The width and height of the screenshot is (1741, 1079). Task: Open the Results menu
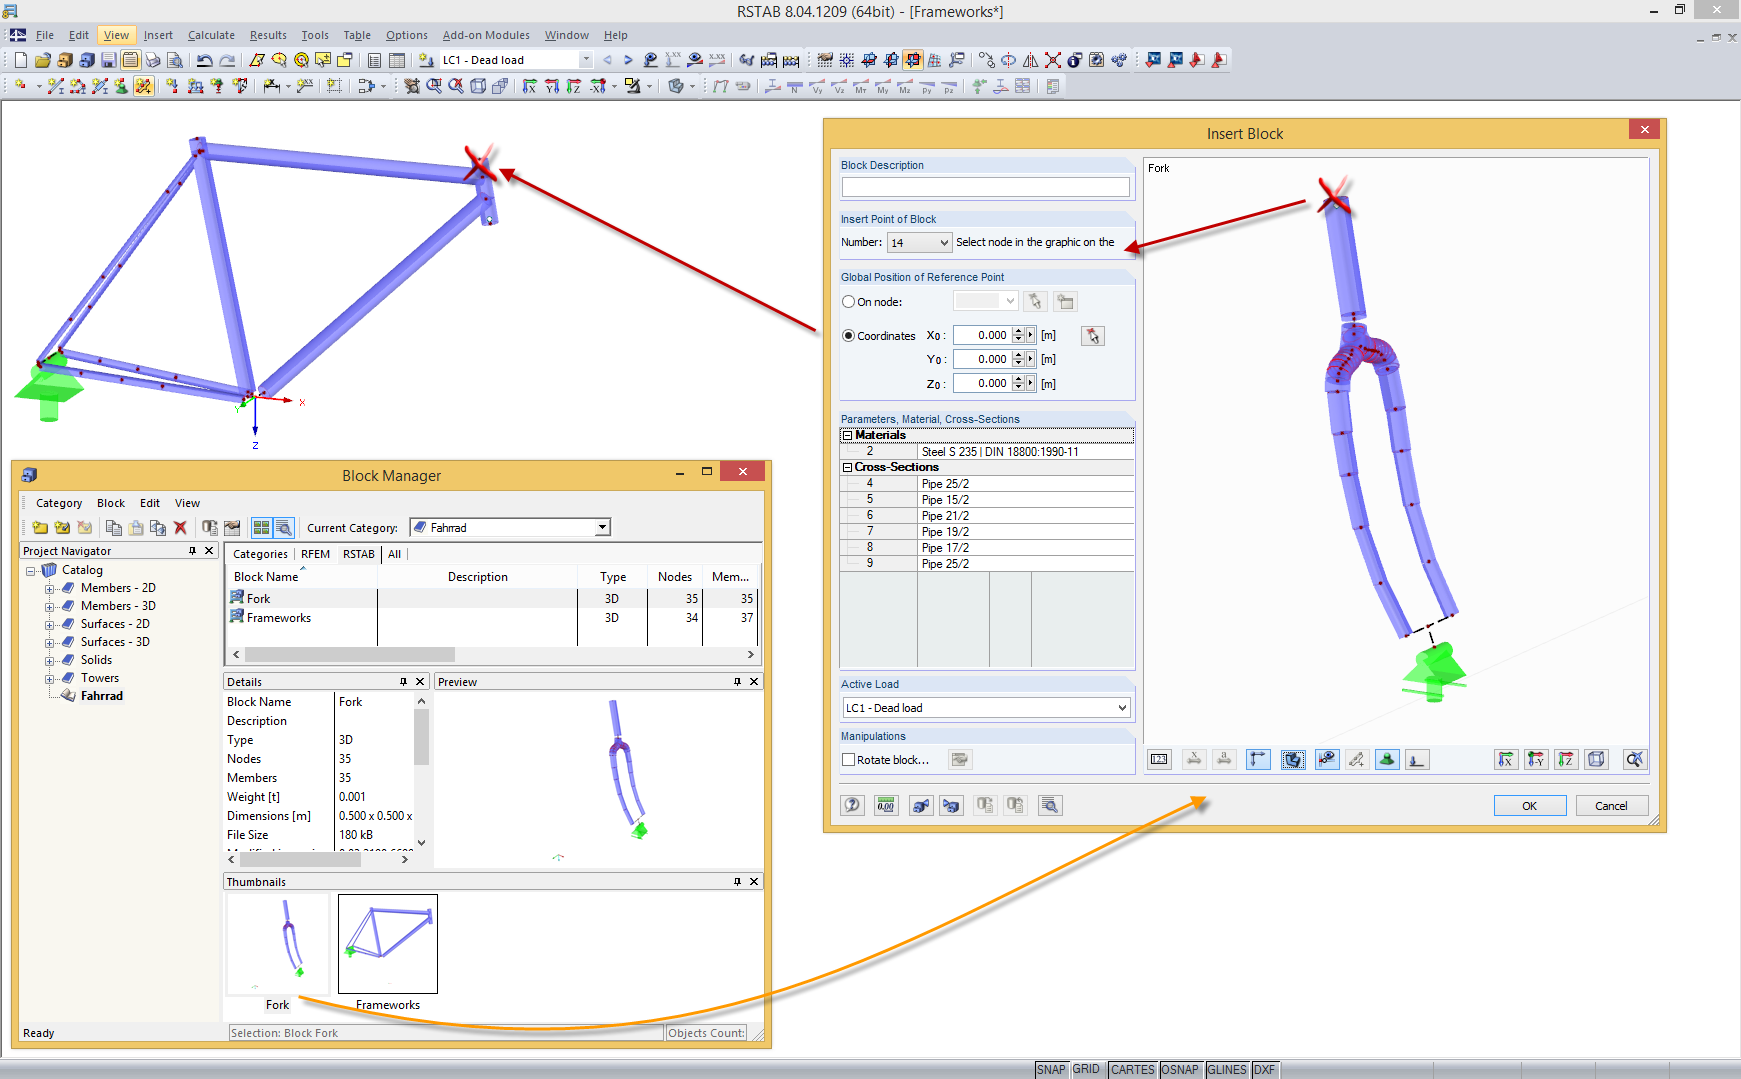click(x=268, y=35)
